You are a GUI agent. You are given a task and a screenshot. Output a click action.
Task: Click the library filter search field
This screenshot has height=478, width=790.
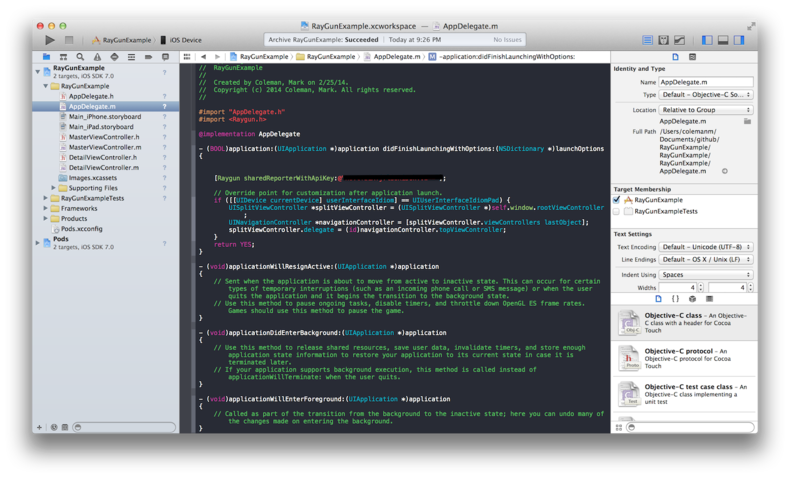coord(691,427)
